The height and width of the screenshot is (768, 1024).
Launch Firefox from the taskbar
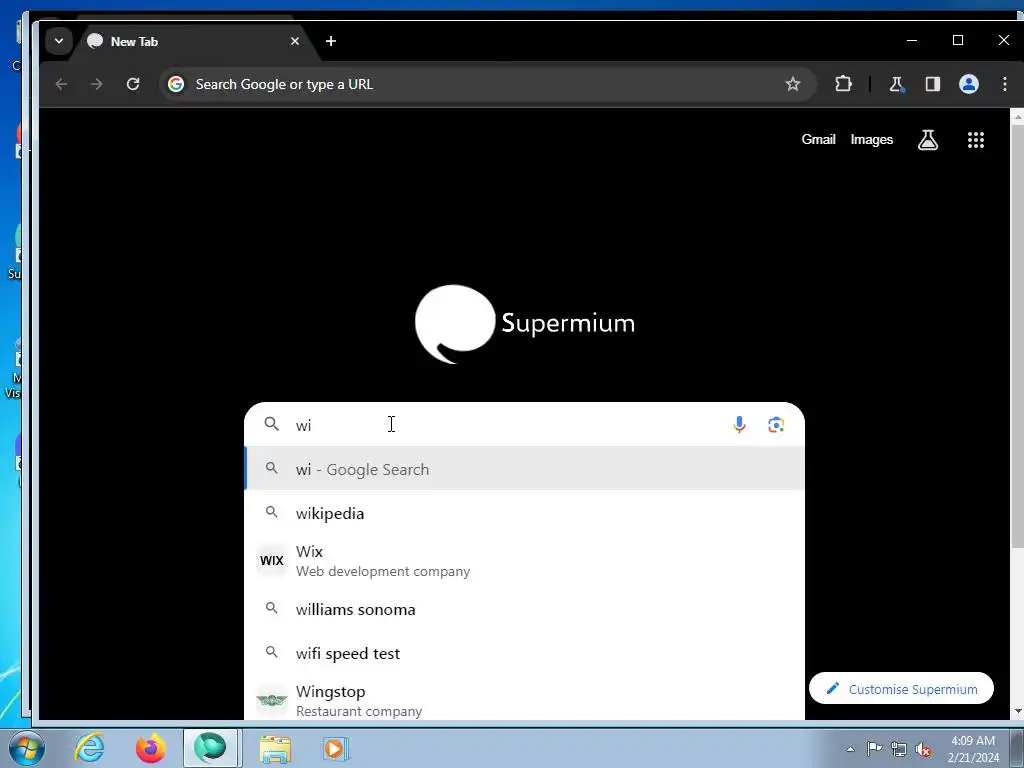tap(150, 748)
